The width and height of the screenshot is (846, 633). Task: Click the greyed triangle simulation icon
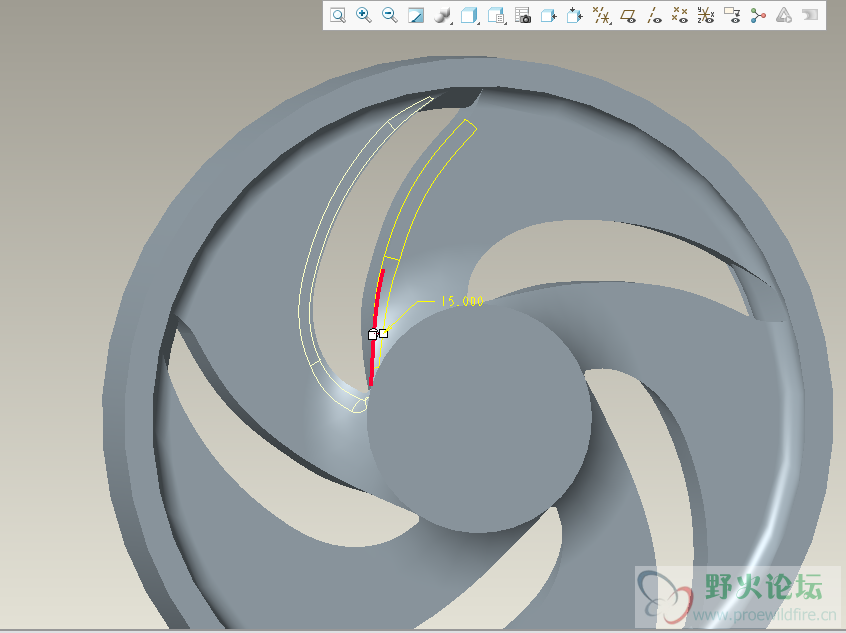click(783, 15)
